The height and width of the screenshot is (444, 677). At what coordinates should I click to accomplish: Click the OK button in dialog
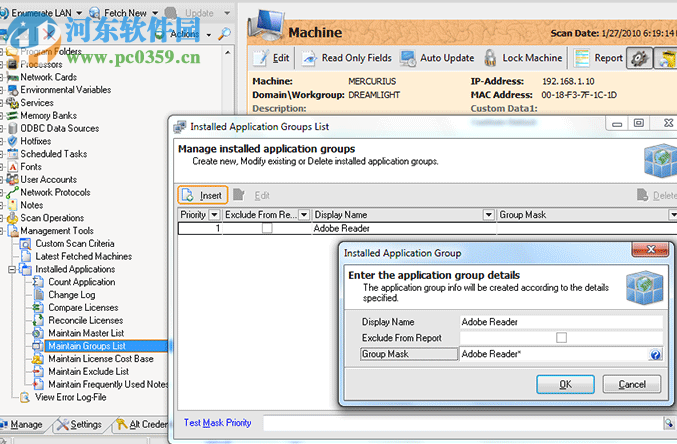[x=565, y=384]
